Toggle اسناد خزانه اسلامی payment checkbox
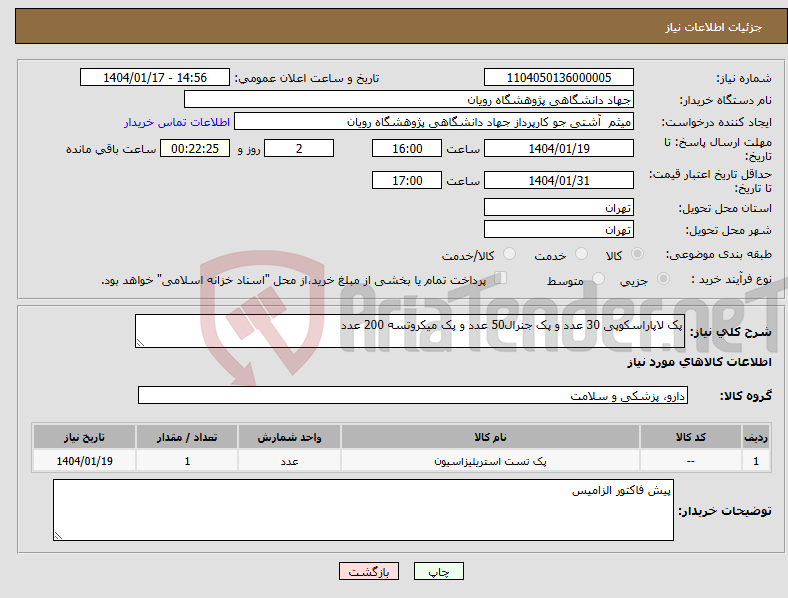This screenshot has height=598, width=788. [501, 278]
